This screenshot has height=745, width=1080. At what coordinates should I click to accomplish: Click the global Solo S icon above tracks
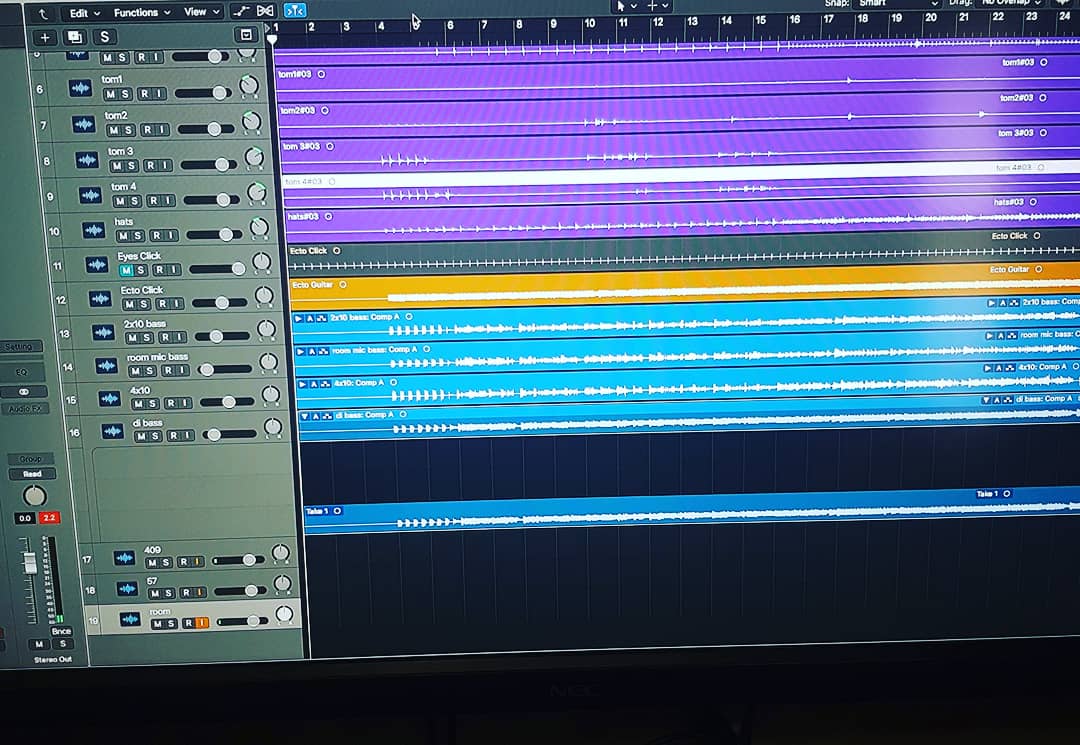(105, 37)
